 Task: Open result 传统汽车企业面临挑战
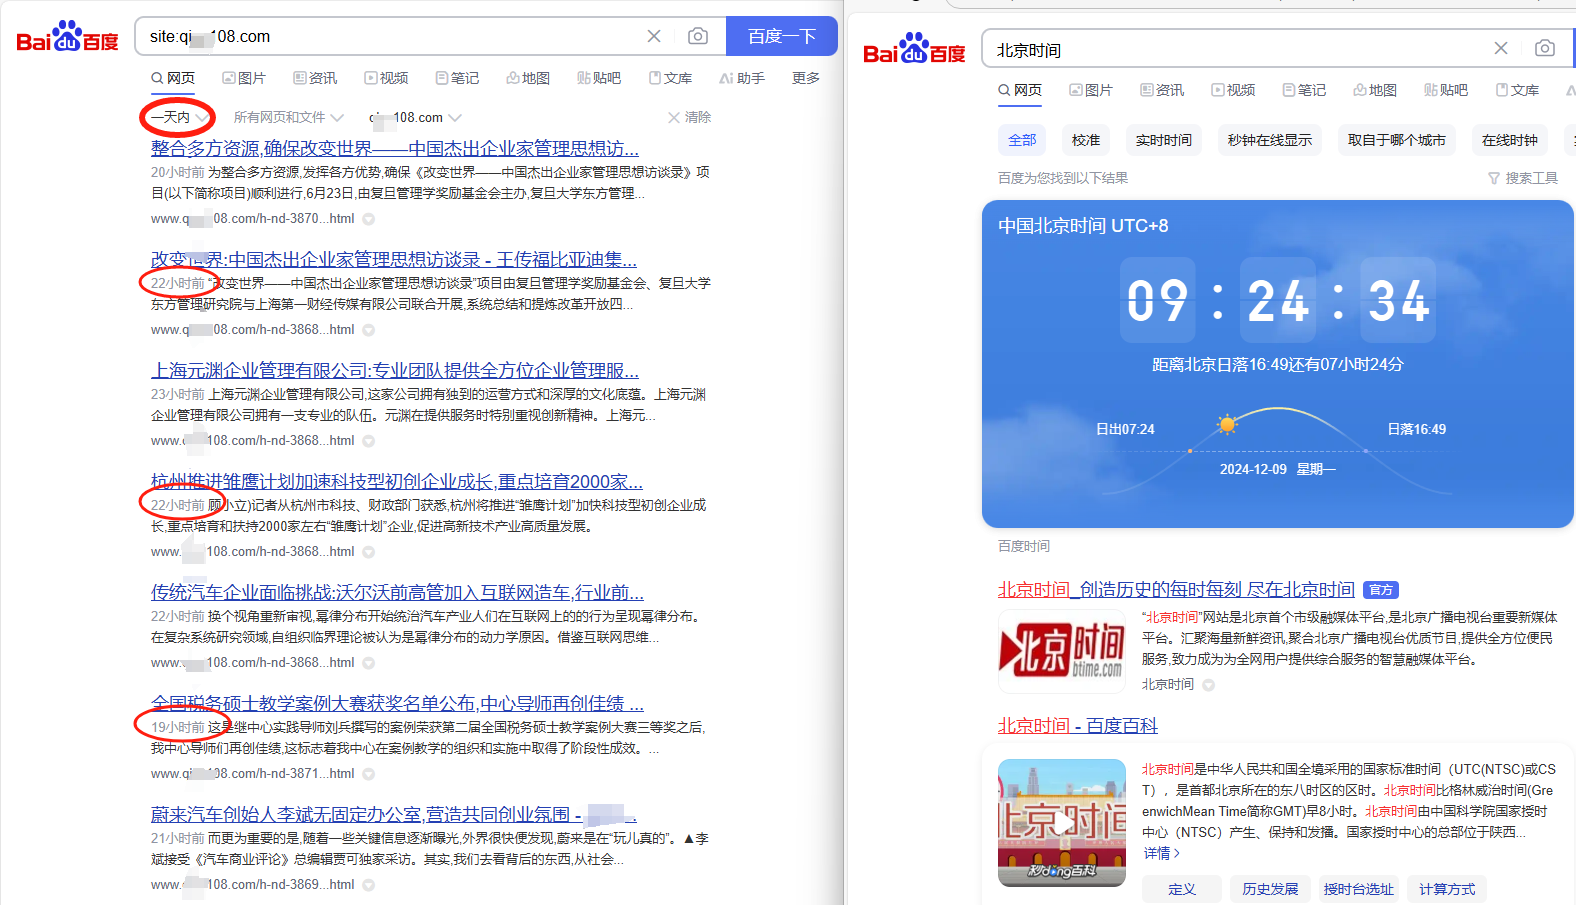tap(397, 592)
